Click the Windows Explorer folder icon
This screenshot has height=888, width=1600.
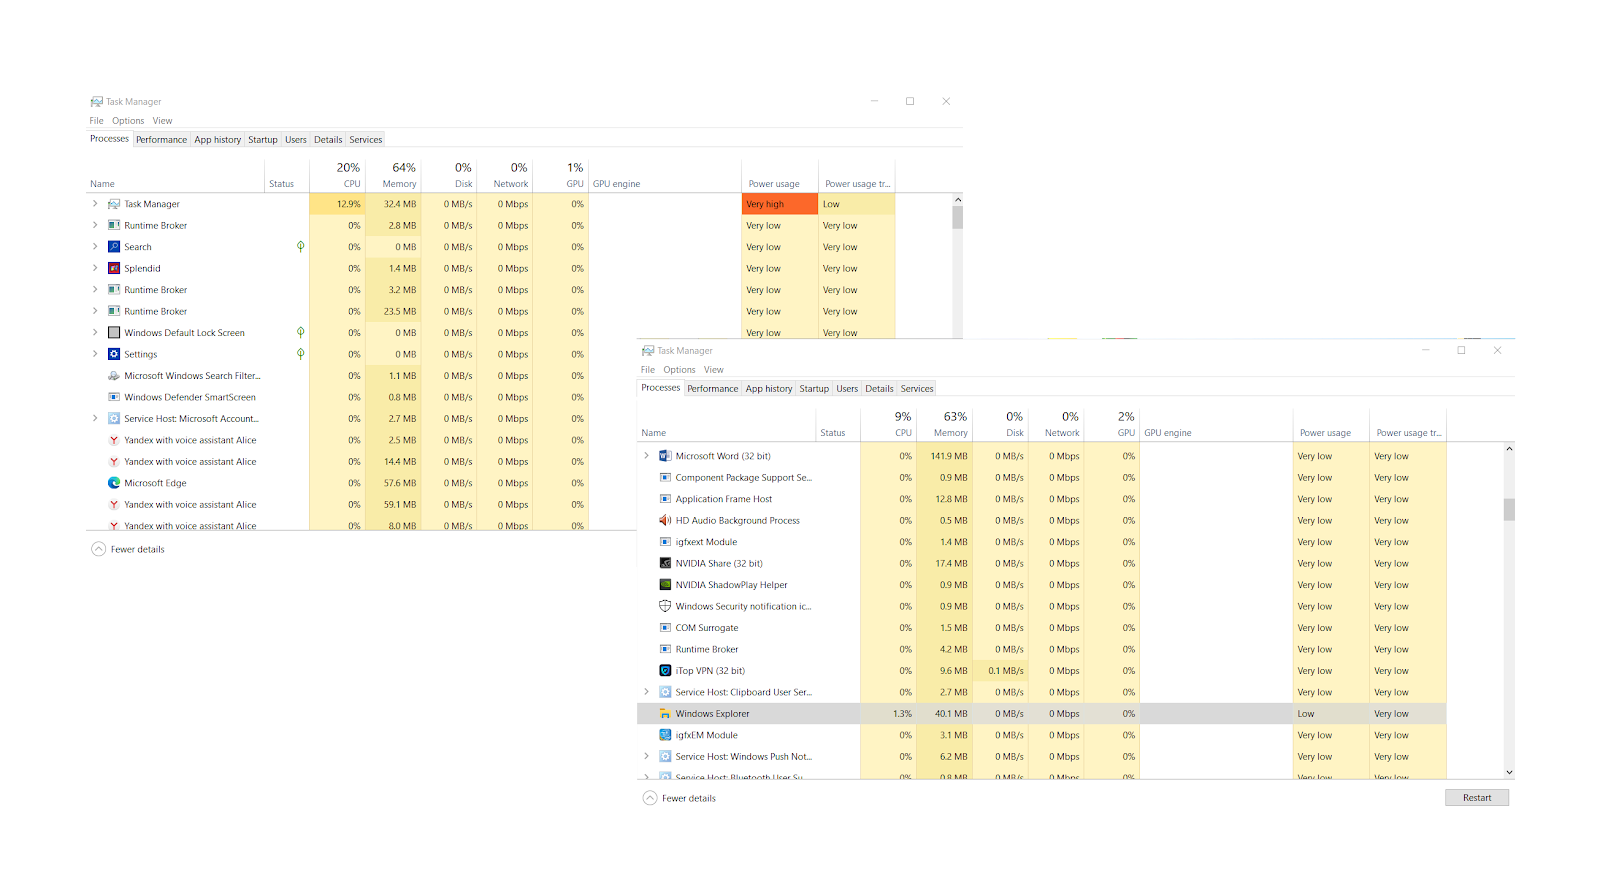pos(665,714)
